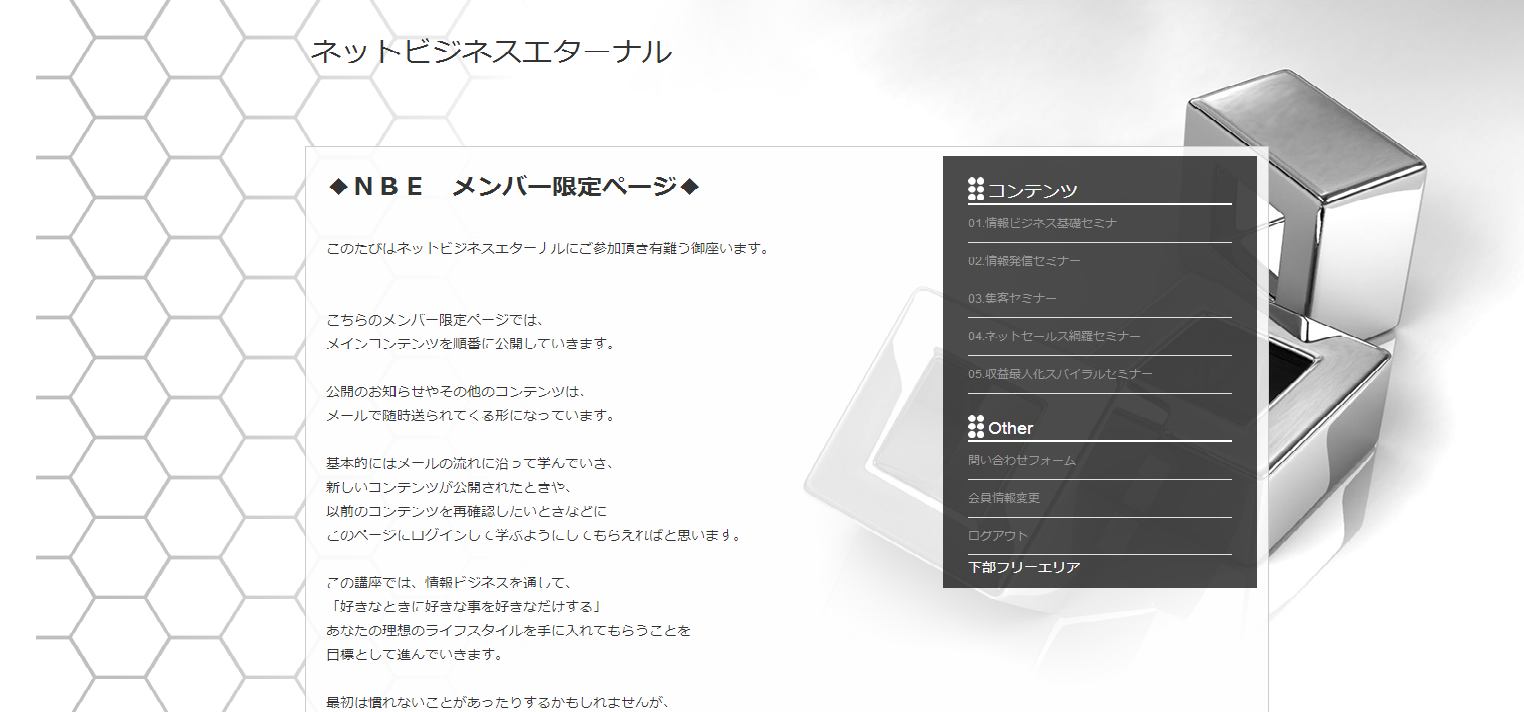Click the dots icon beside Other heading
Screen dimensions: 1524x712
pyautogui.click(x=976, y=427)
